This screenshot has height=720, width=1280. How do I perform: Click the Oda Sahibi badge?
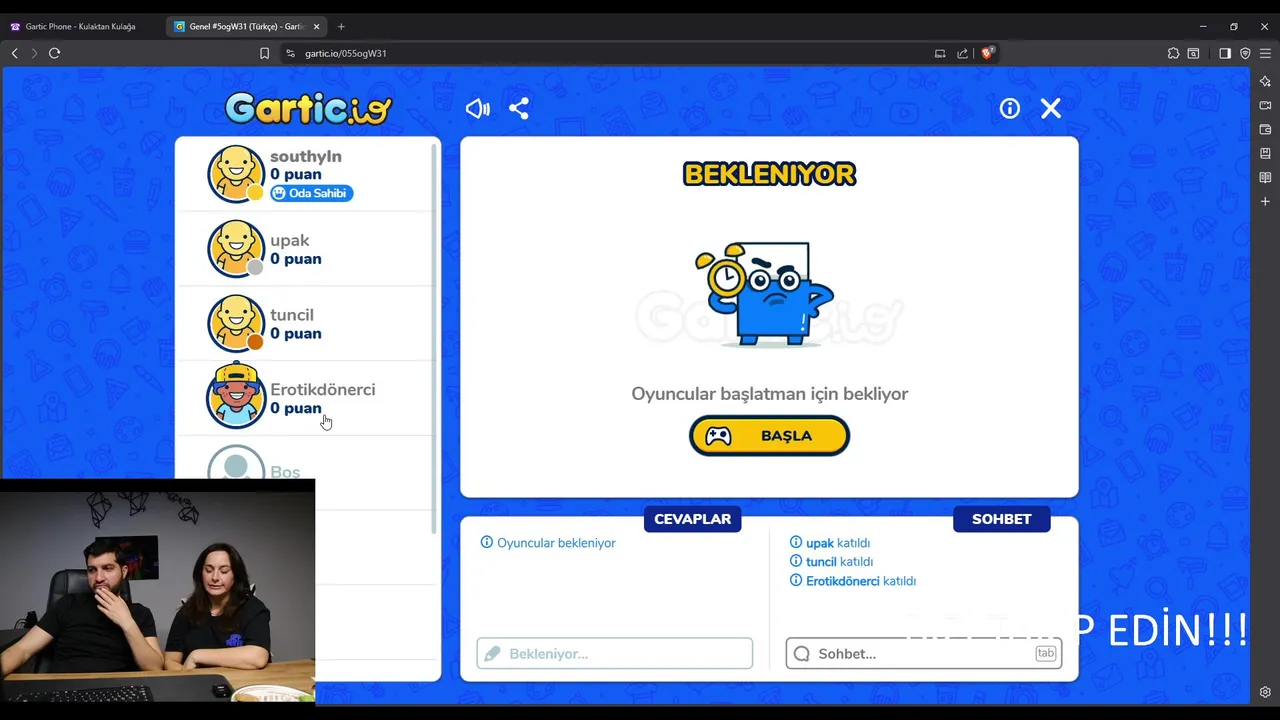[x=312, y=193]
